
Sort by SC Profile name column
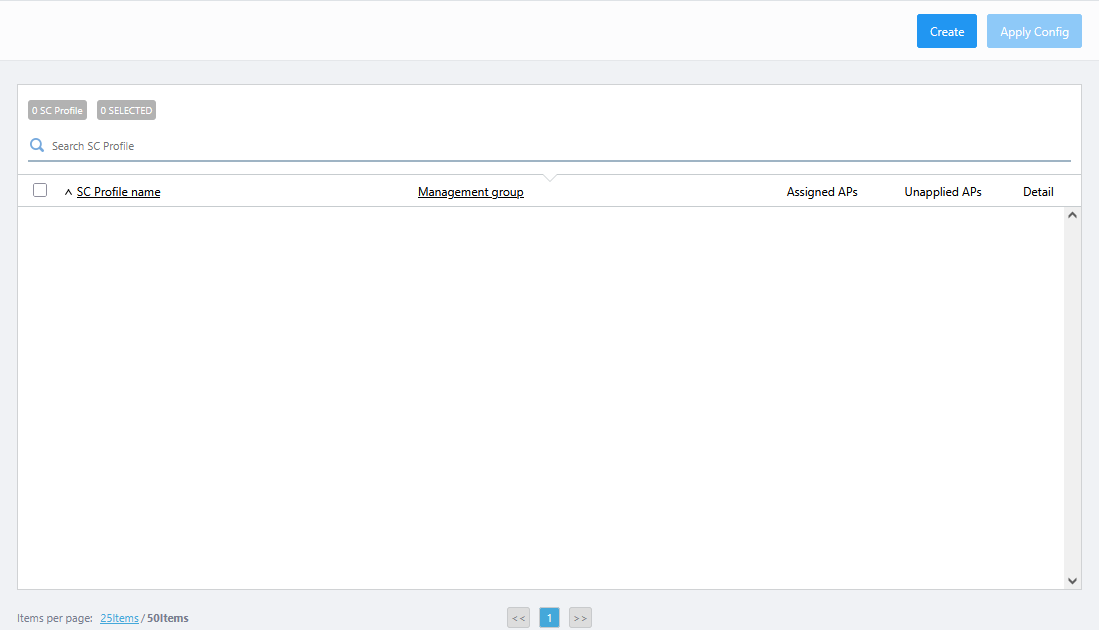click(118, 192)
